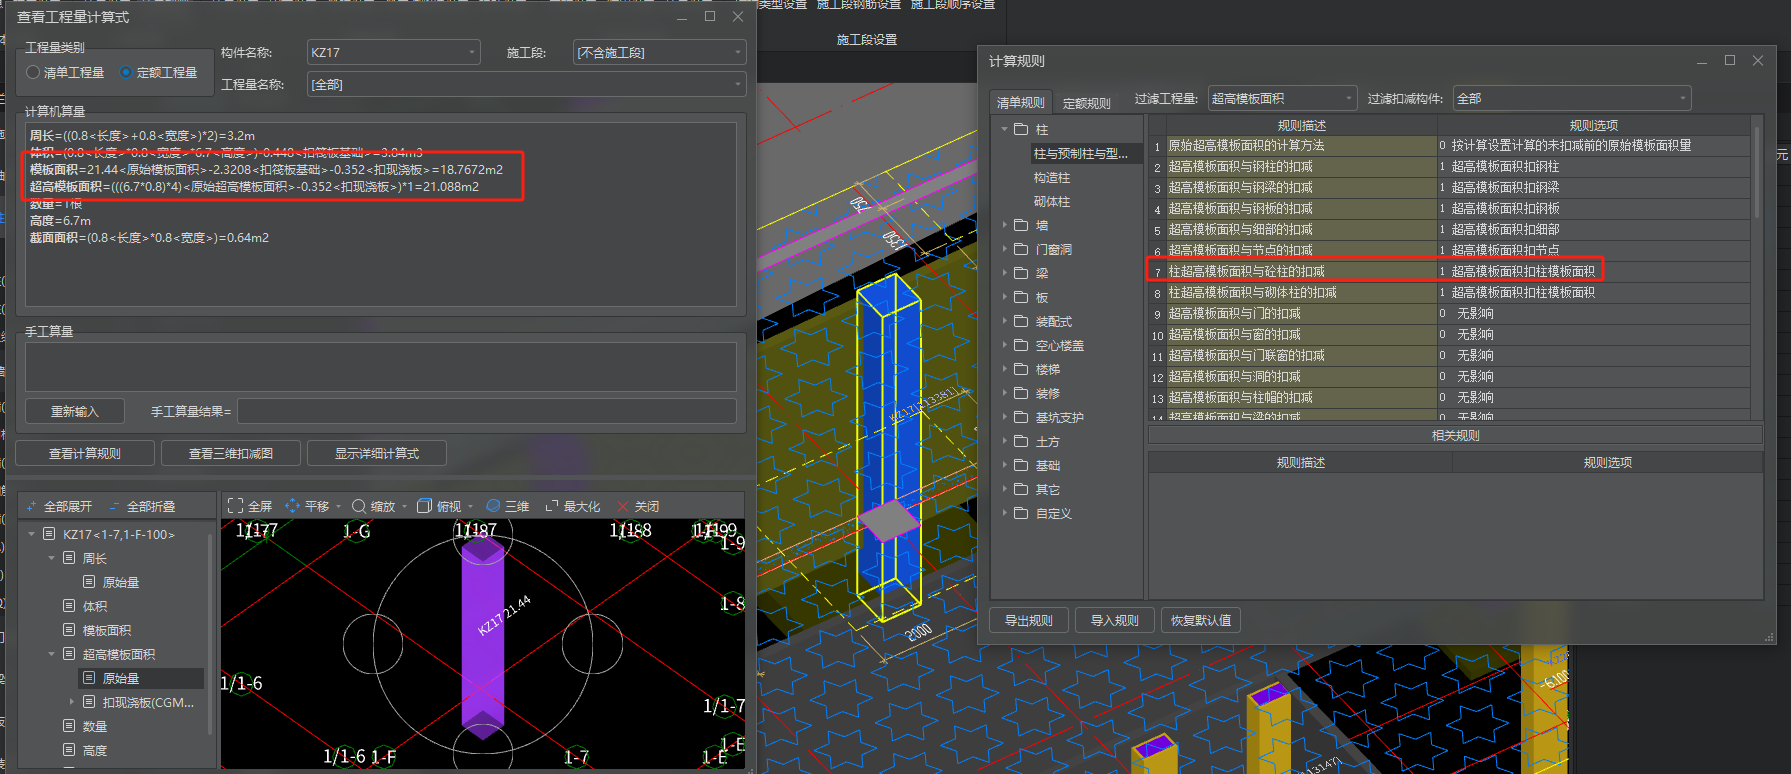Click the document icon beside 扣现浇板(CGM...
The height and width of the screenshot is (774, 1791).
89,702
